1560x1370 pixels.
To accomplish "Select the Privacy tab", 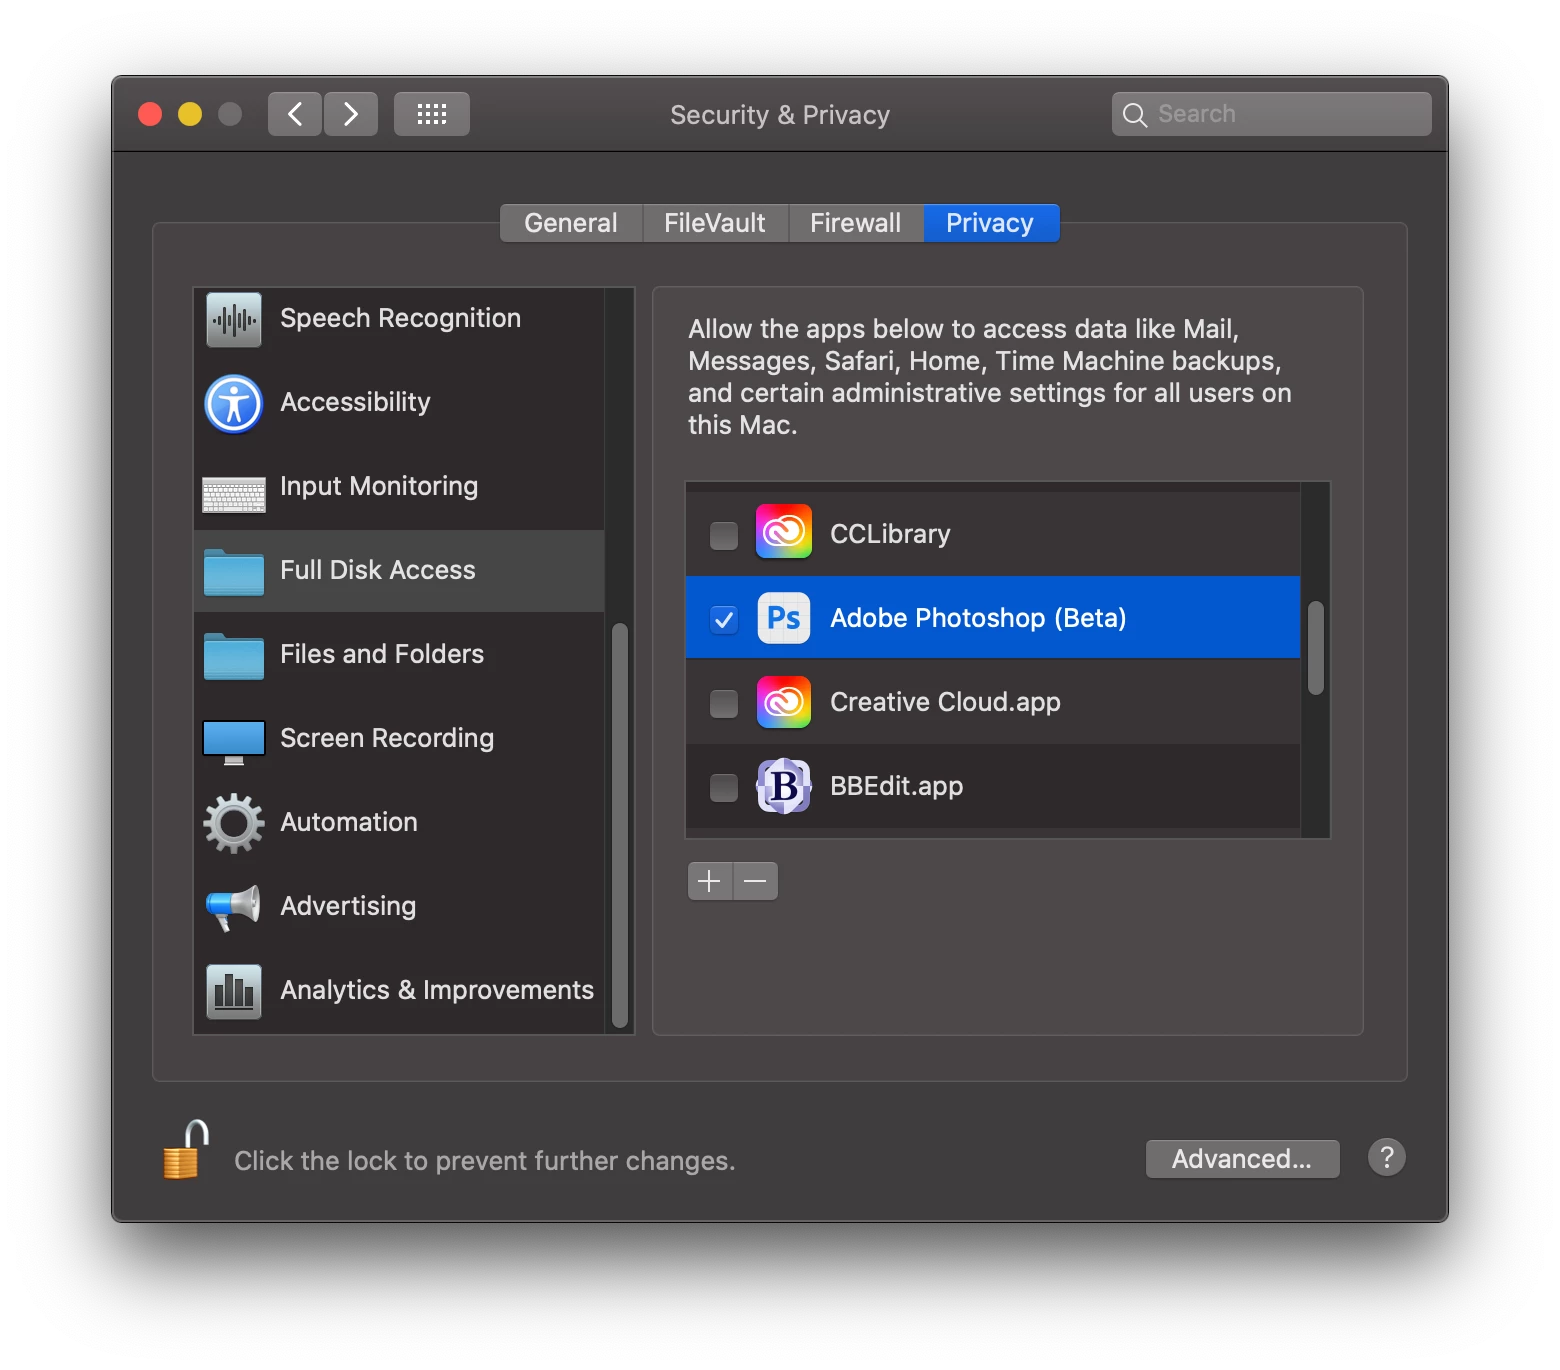I will [991, 223].
